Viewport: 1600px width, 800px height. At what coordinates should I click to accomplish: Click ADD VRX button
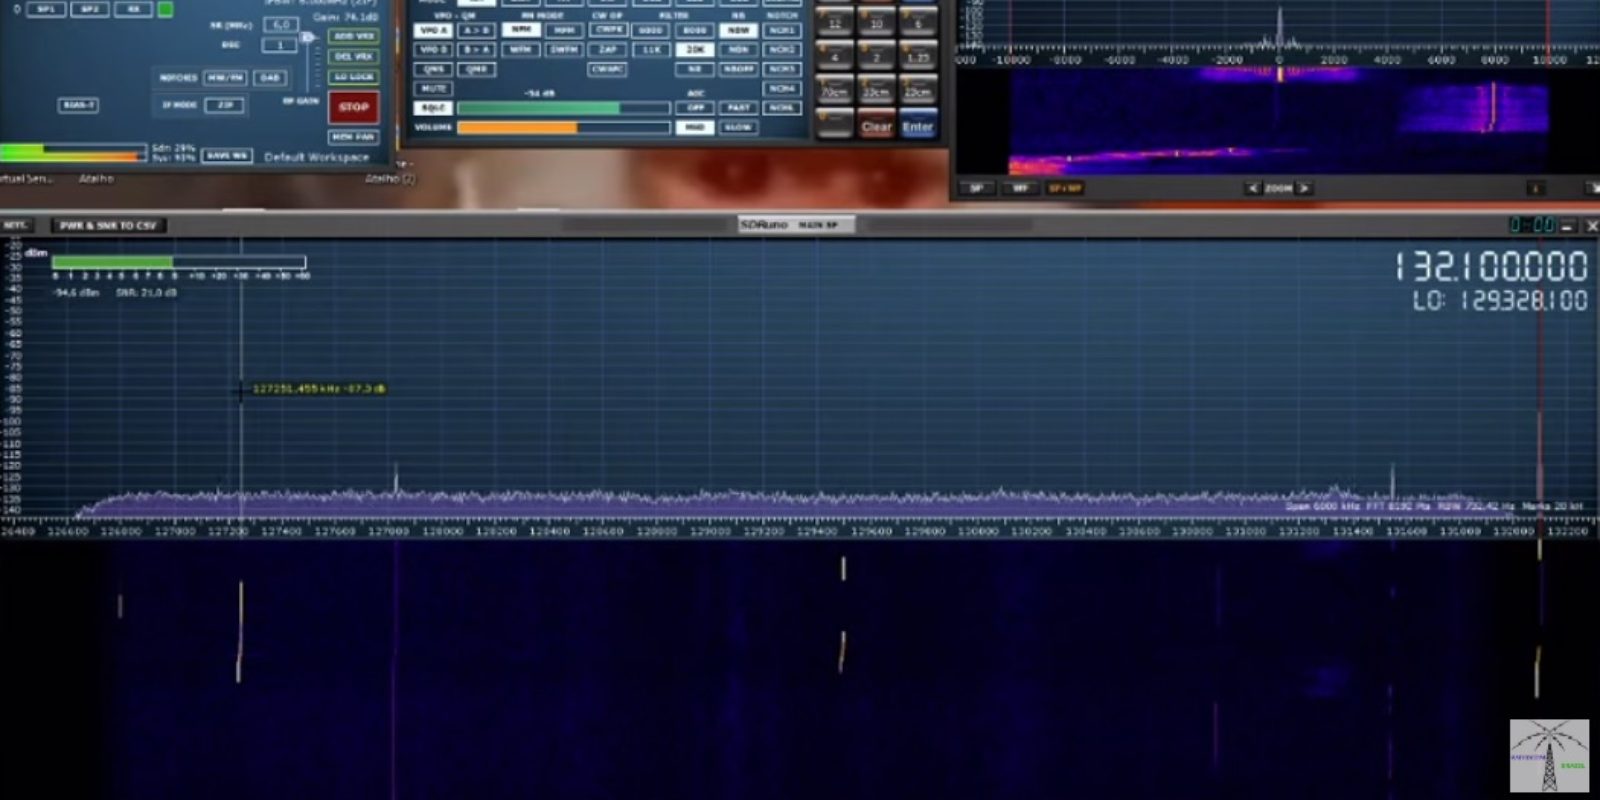pyautogui.click(x=353, y=36)
